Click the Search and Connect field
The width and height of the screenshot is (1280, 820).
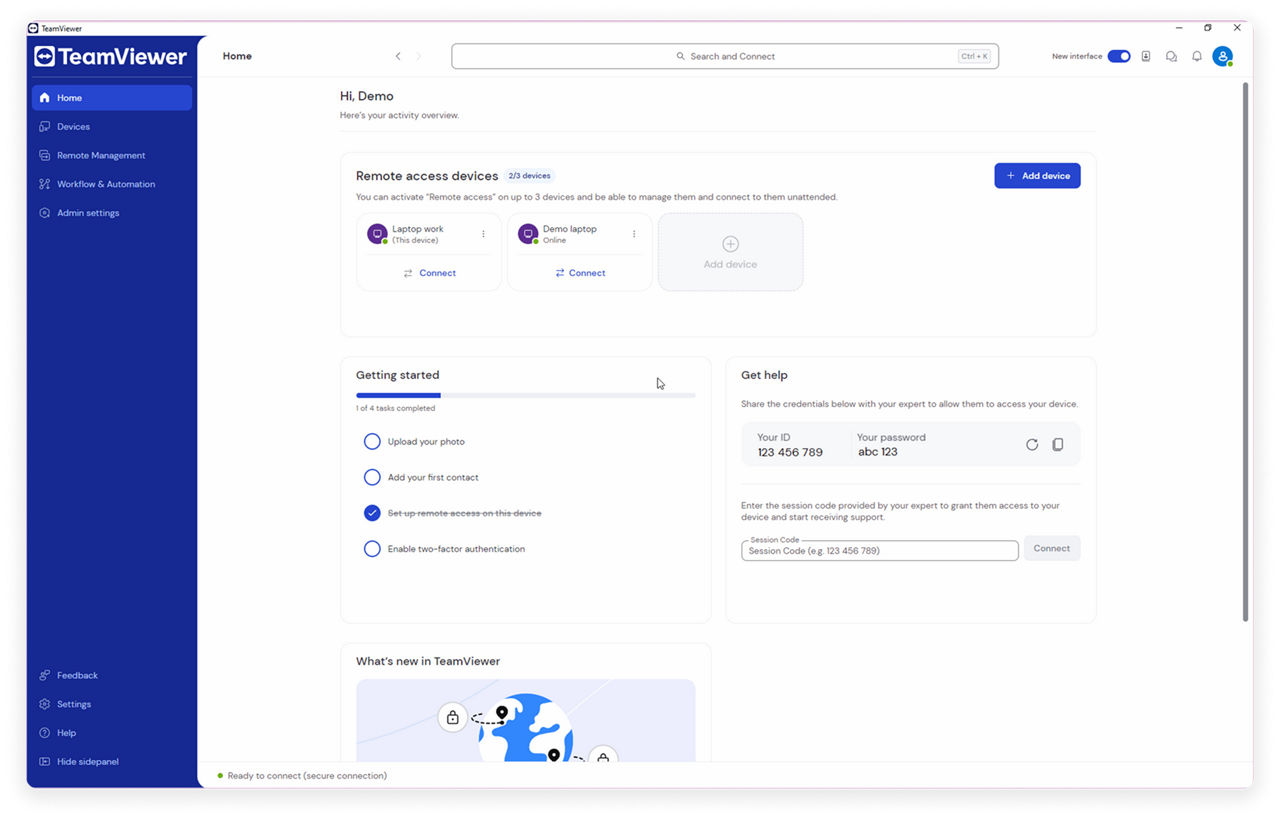[x=725, y=57]
